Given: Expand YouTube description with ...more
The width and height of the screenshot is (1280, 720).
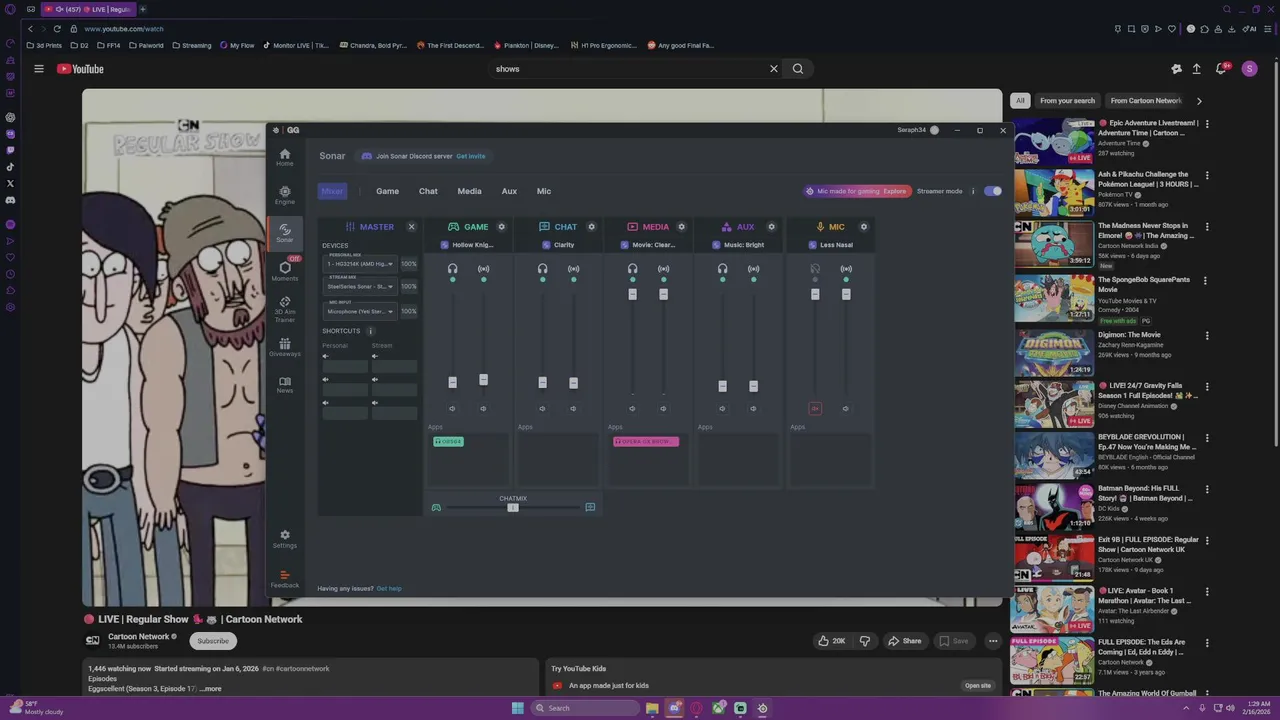Looking at the screenshot, I should coord(210,689).
